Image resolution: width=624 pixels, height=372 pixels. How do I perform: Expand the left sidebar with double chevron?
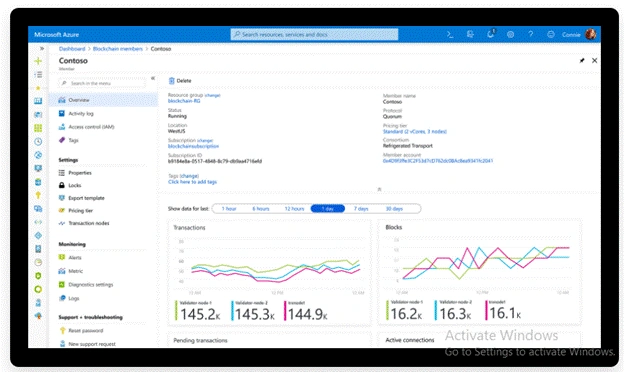click(x=42, y=49)
